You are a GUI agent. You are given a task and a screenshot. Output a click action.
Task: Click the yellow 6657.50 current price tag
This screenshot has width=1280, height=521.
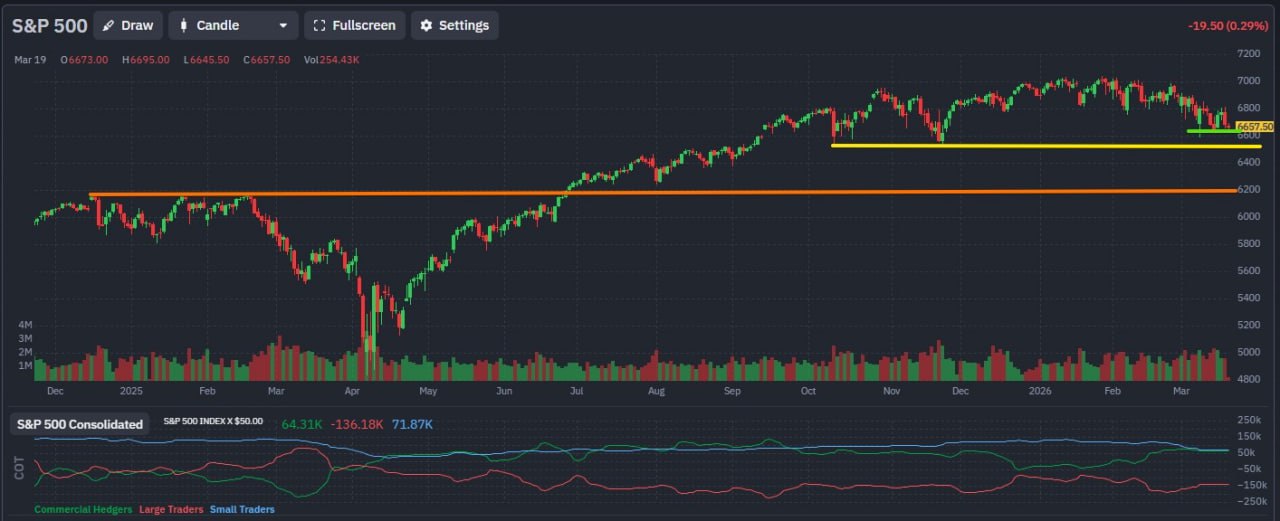(1255, 127)
